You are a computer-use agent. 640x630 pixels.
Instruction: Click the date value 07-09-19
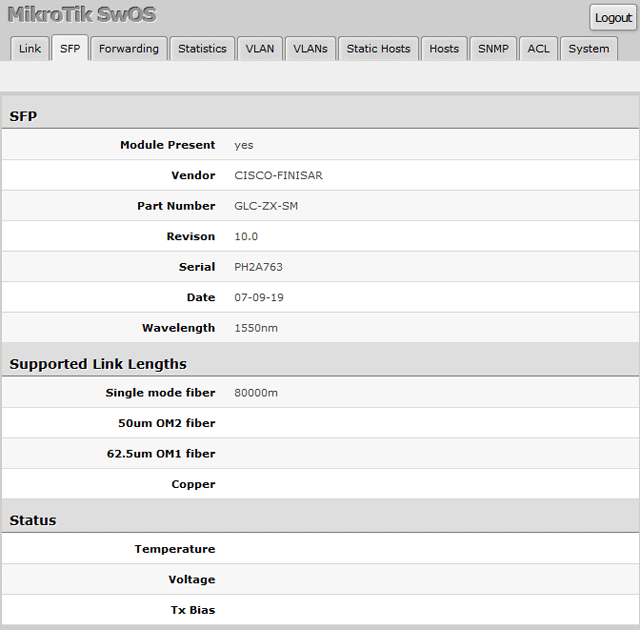259,297
